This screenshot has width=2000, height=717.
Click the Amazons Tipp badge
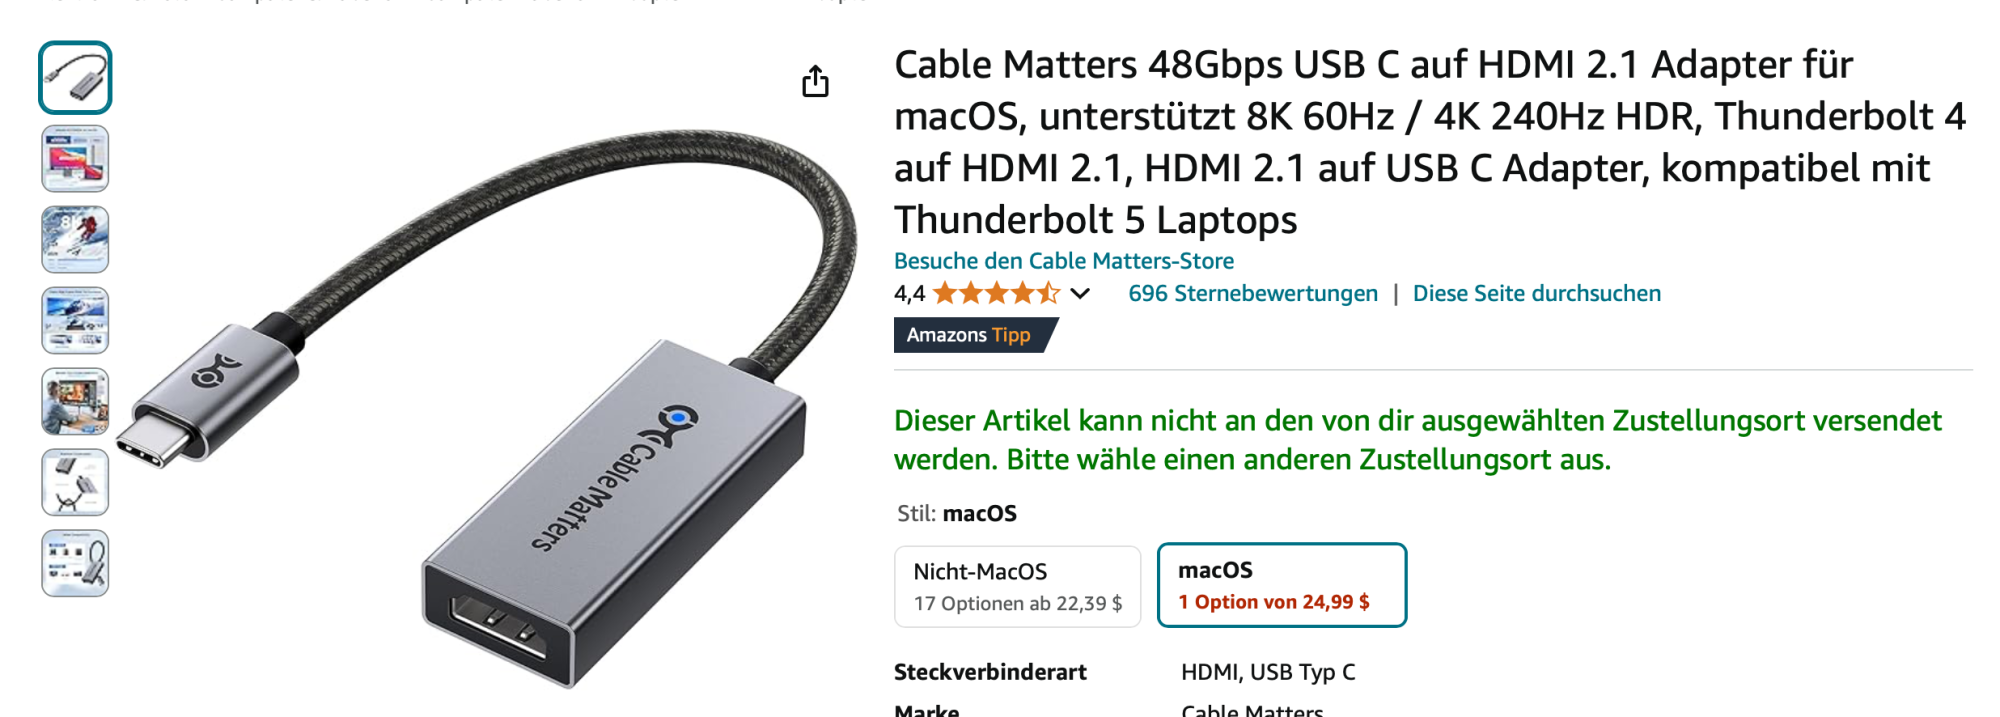975,335
